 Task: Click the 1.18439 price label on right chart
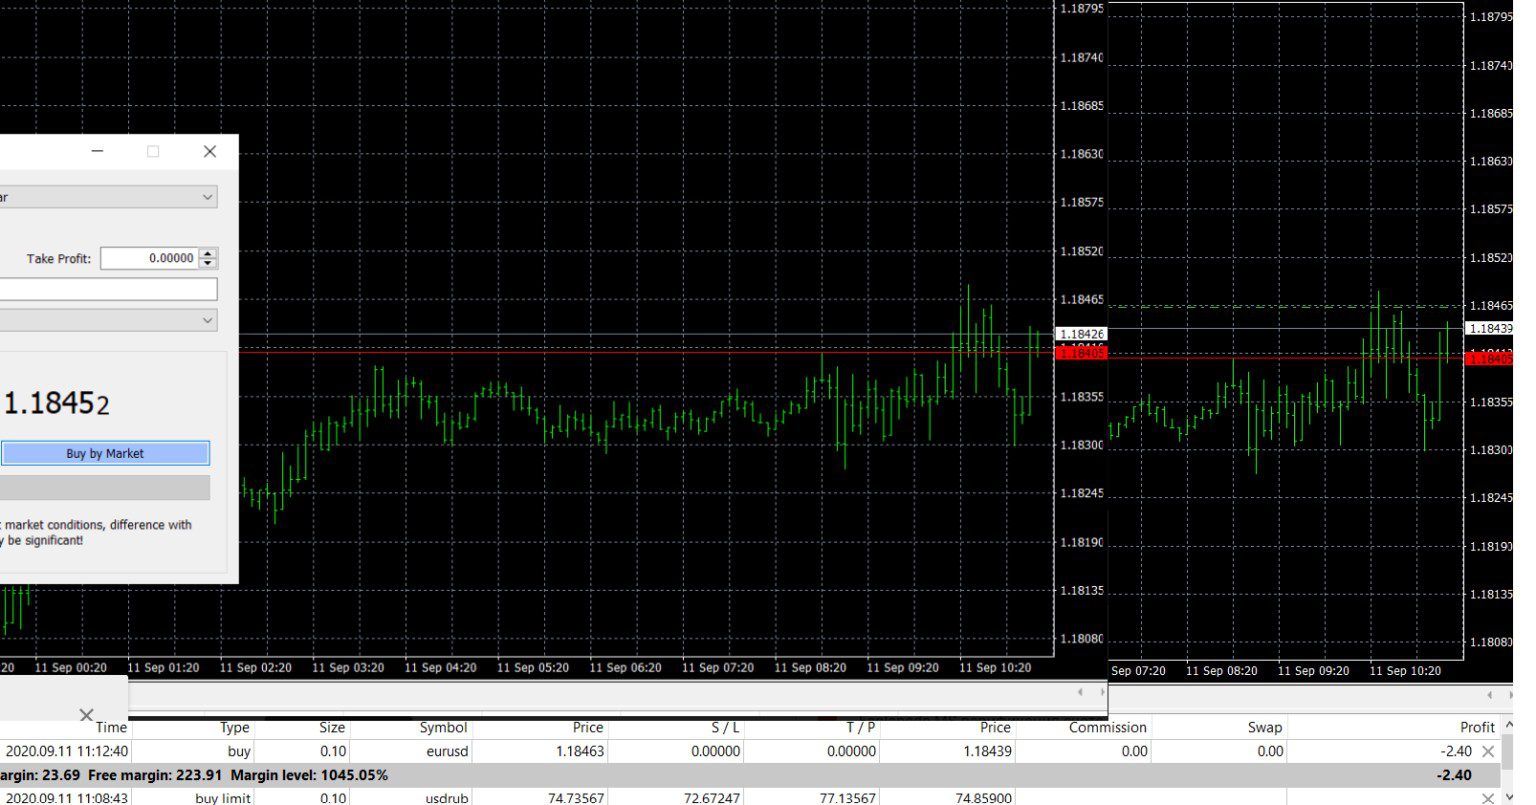(1490, 328)
